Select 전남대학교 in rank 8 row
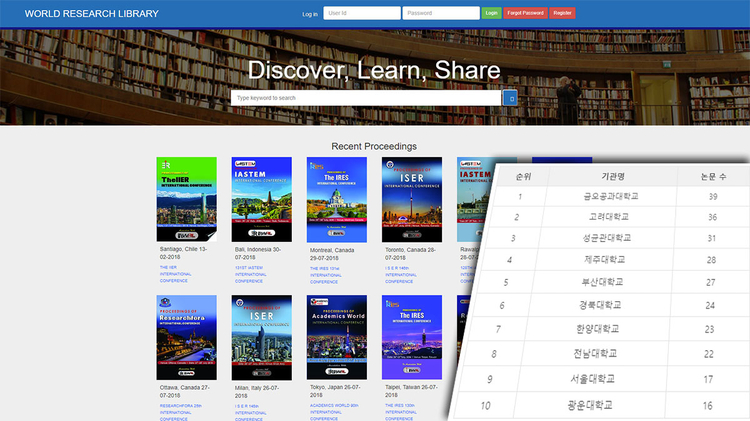The image size is (750, 421). [x=595, y=354]
